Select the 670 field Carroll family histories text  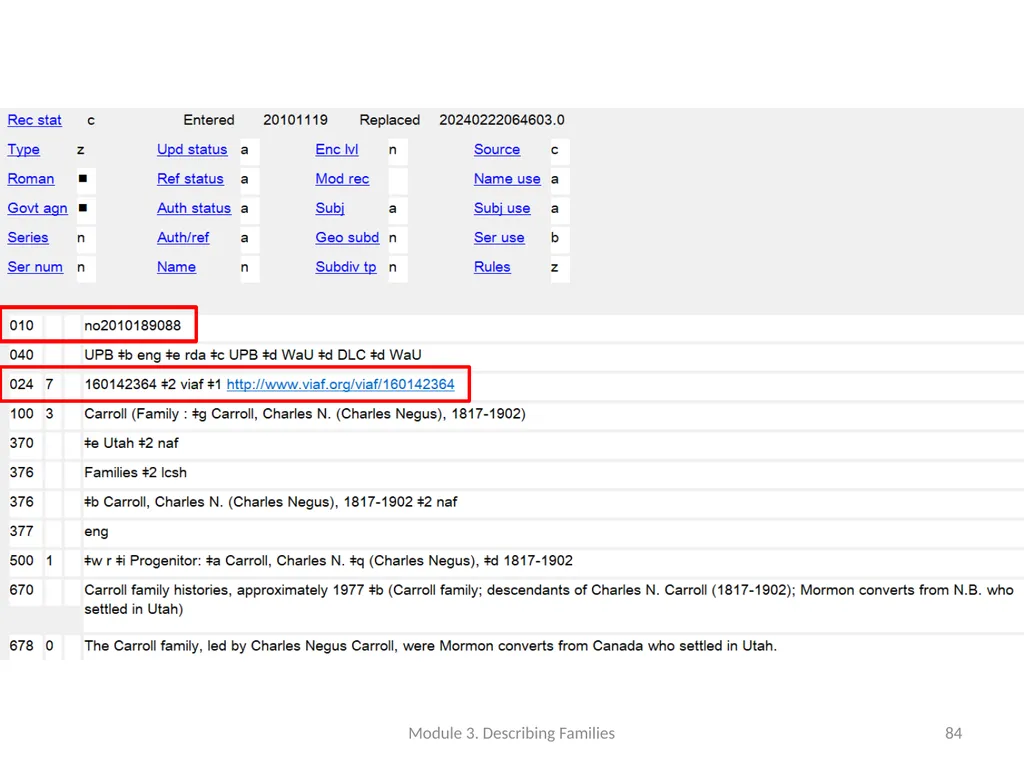coord(549,600)
